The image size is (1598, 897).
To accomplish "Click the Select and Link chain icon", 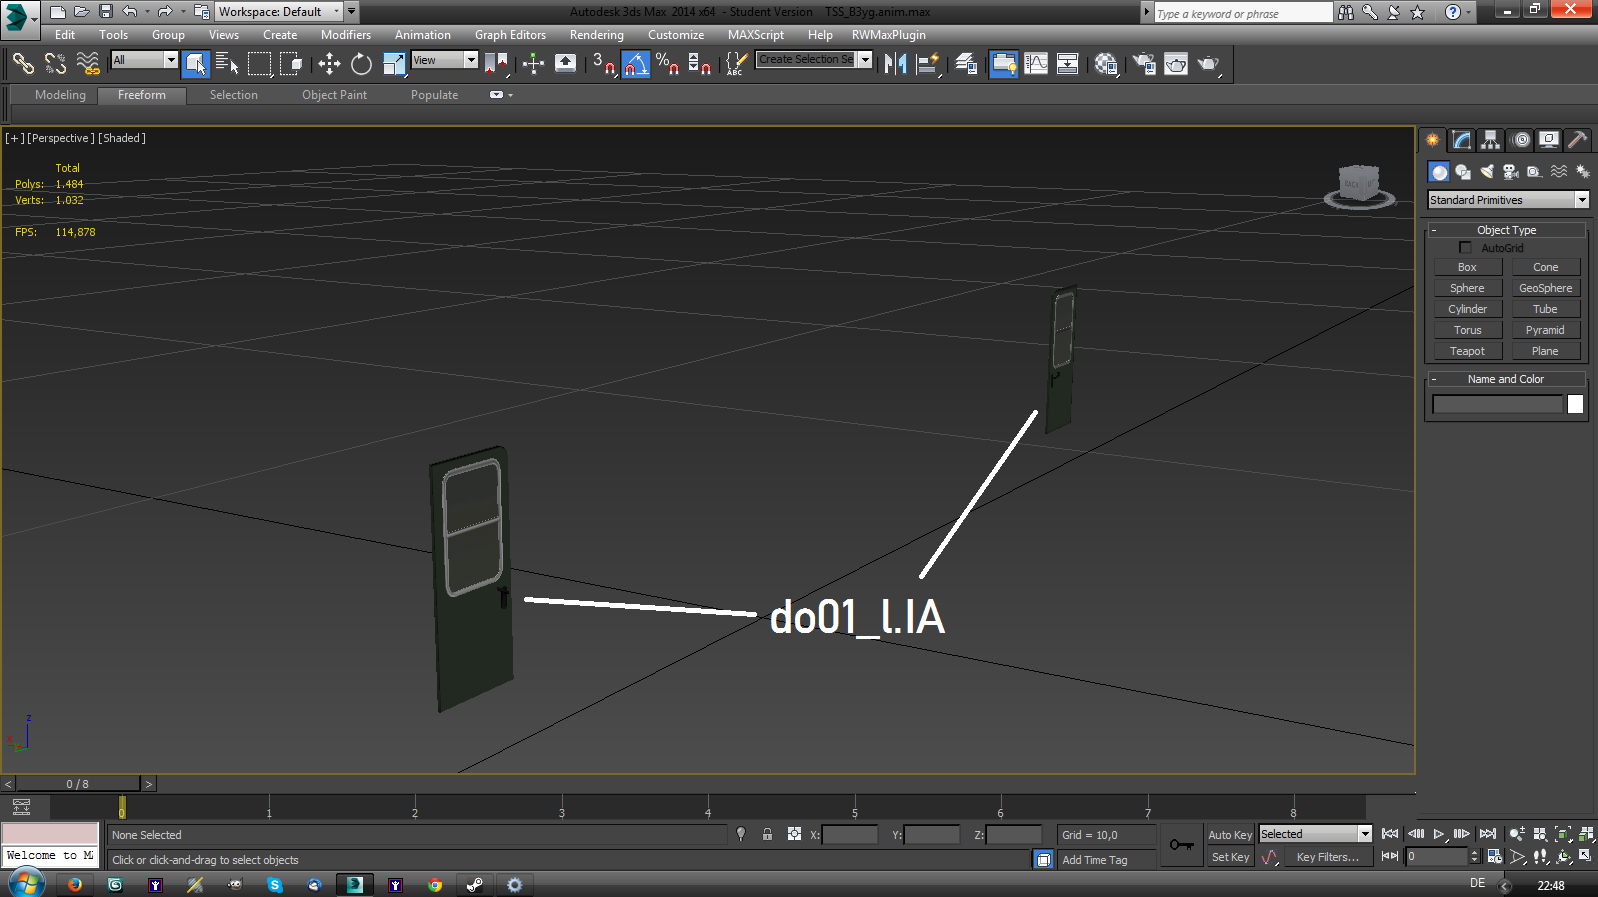I will click(x=22, y=64).
